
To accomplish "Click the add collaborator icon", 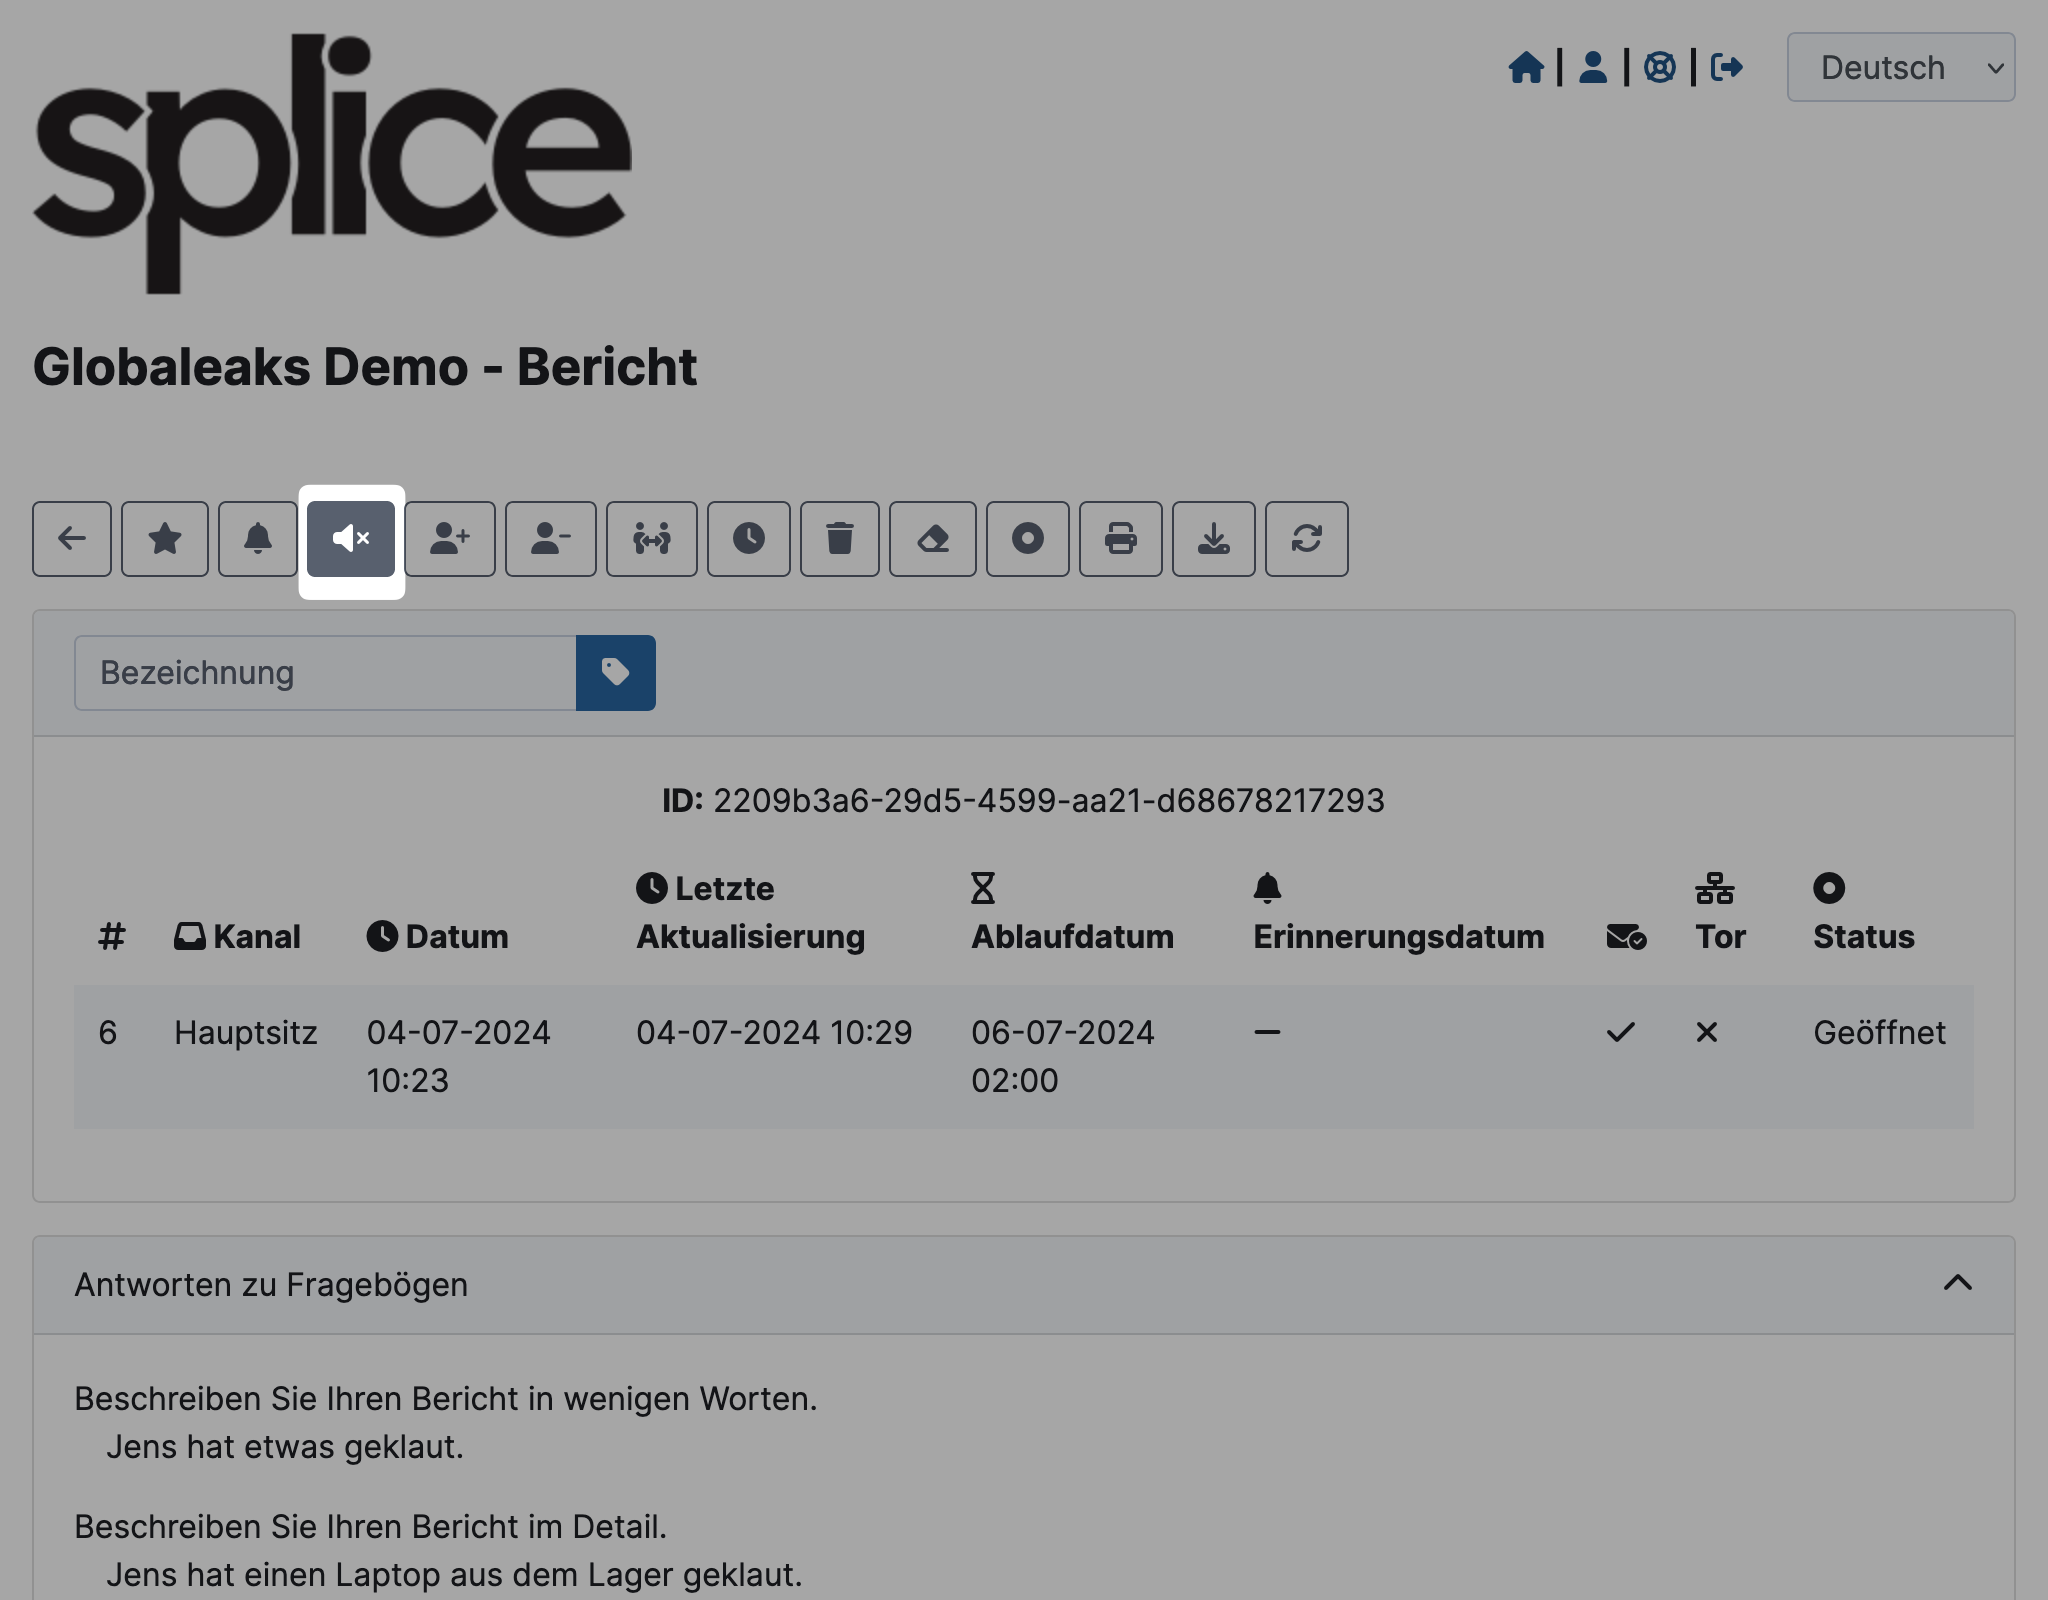I will click(449, 537).
